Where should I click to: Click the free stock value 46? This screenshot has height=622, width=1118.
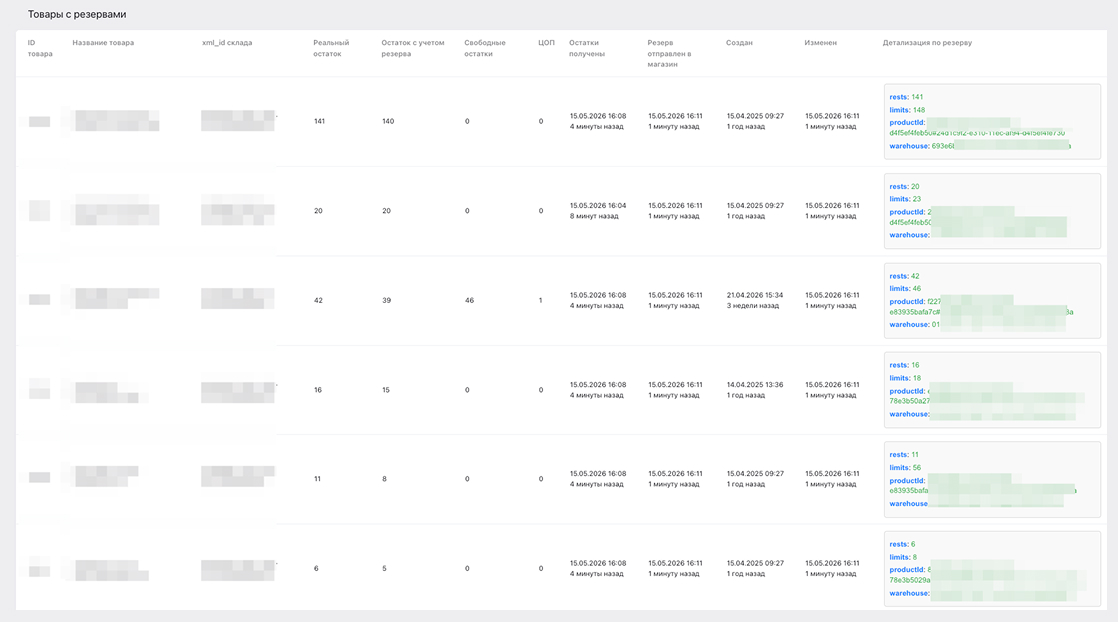pos(469,300)
